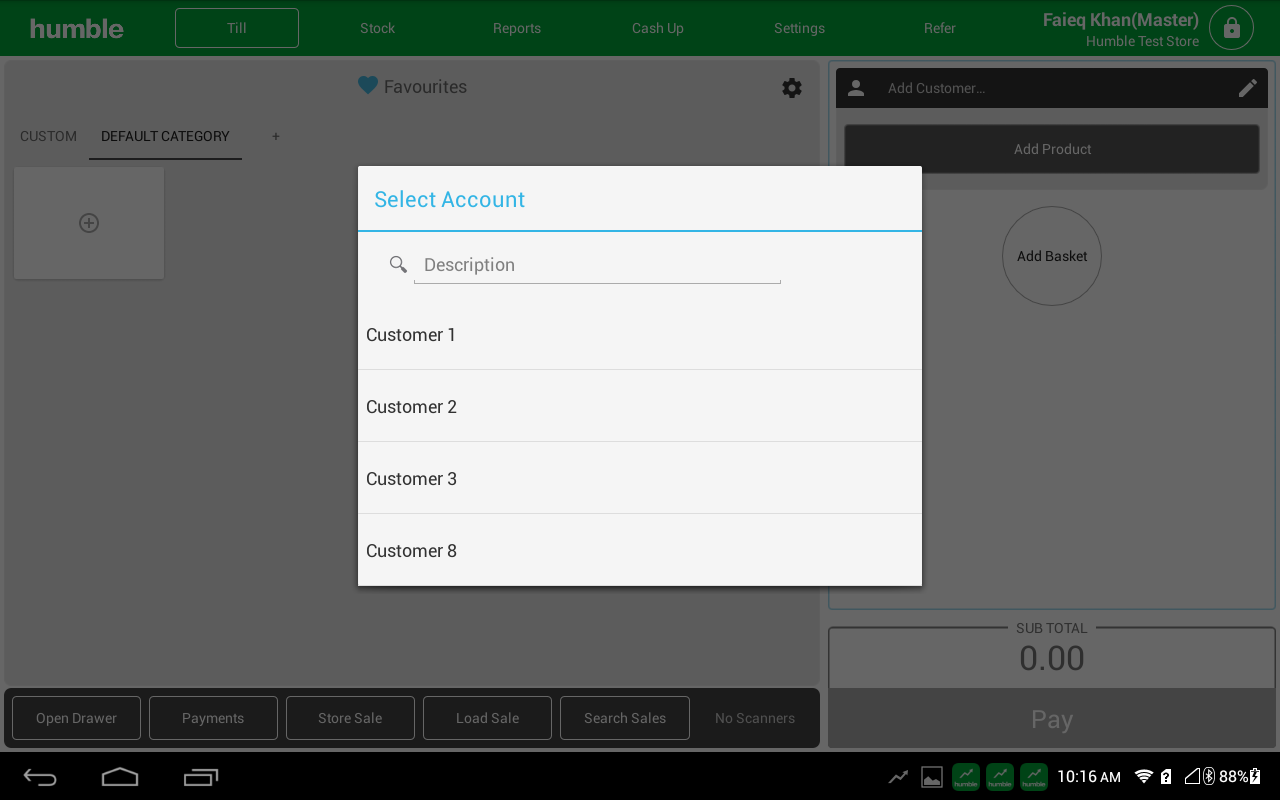Click the Open Drawer button

click(x=76, y=718)
